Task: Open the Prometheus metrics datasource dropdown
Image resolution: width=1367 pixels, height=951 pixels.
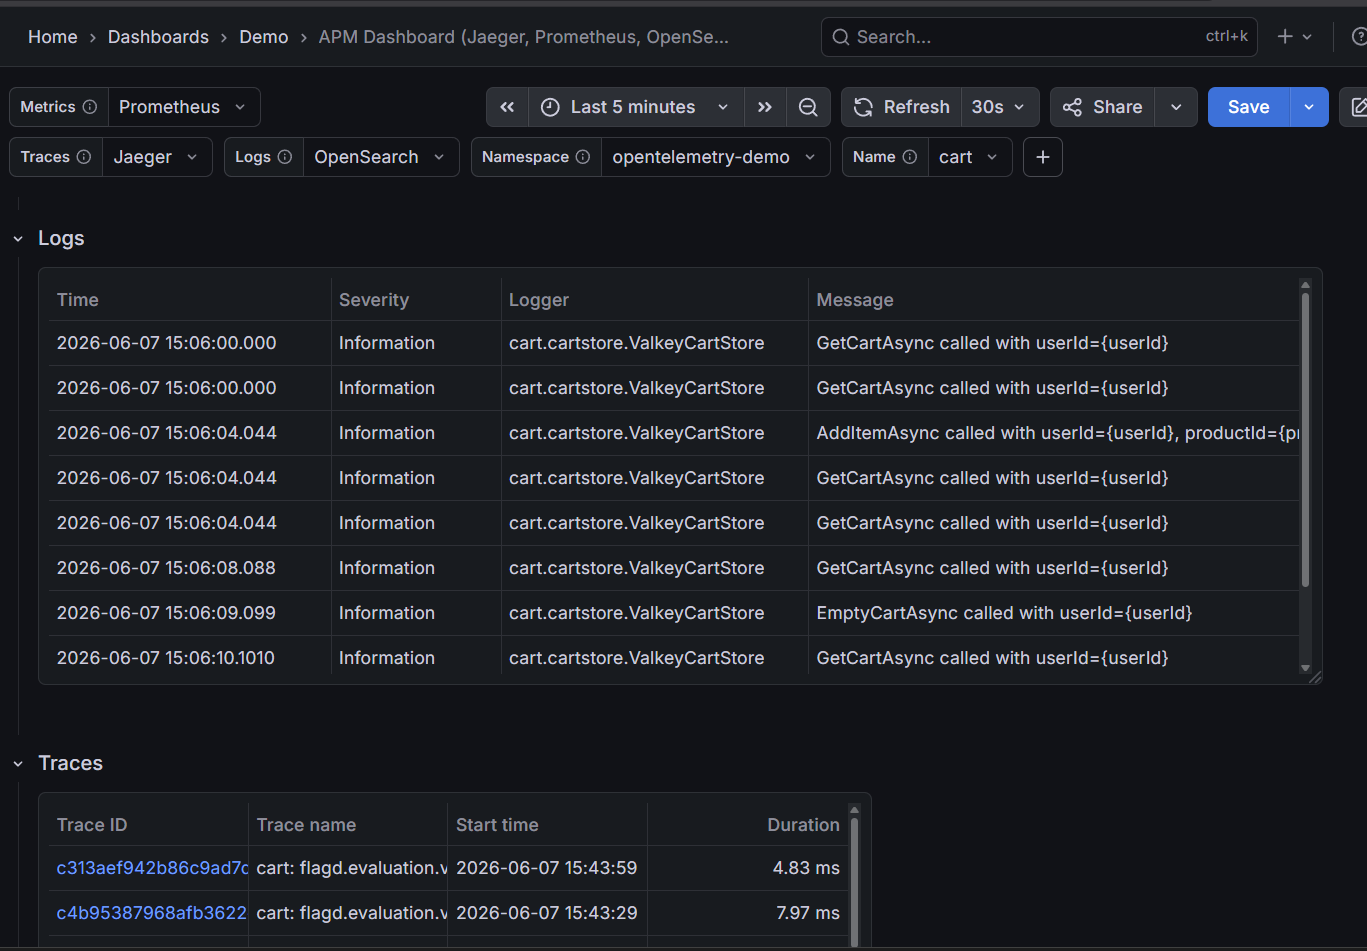Action: click(x=183, y=107)
